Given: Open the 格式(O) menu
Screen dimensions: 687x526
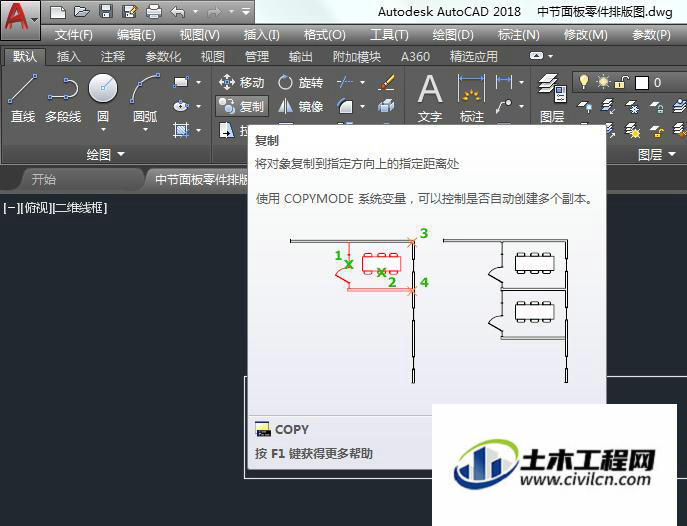Looking at the screenshot, I should pos(325,35).
